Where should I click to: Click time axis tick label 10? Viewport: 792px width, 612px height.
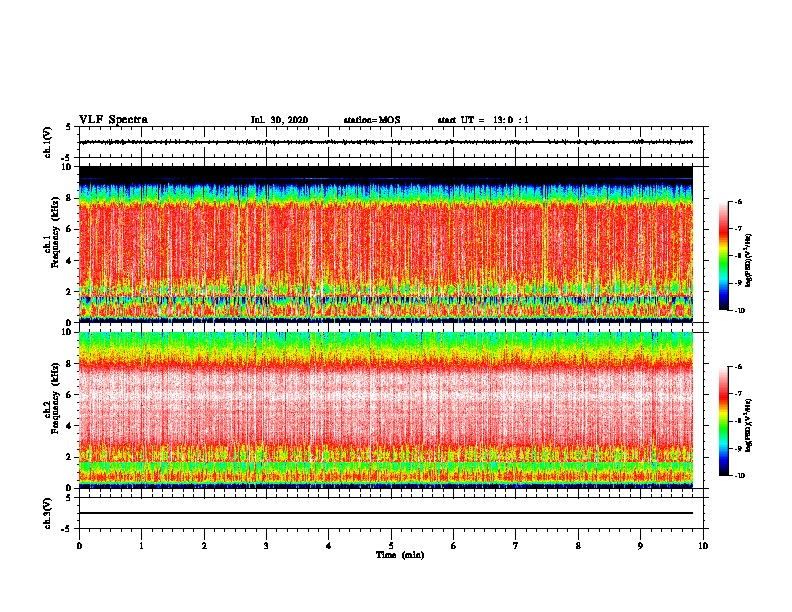(703, 546)
